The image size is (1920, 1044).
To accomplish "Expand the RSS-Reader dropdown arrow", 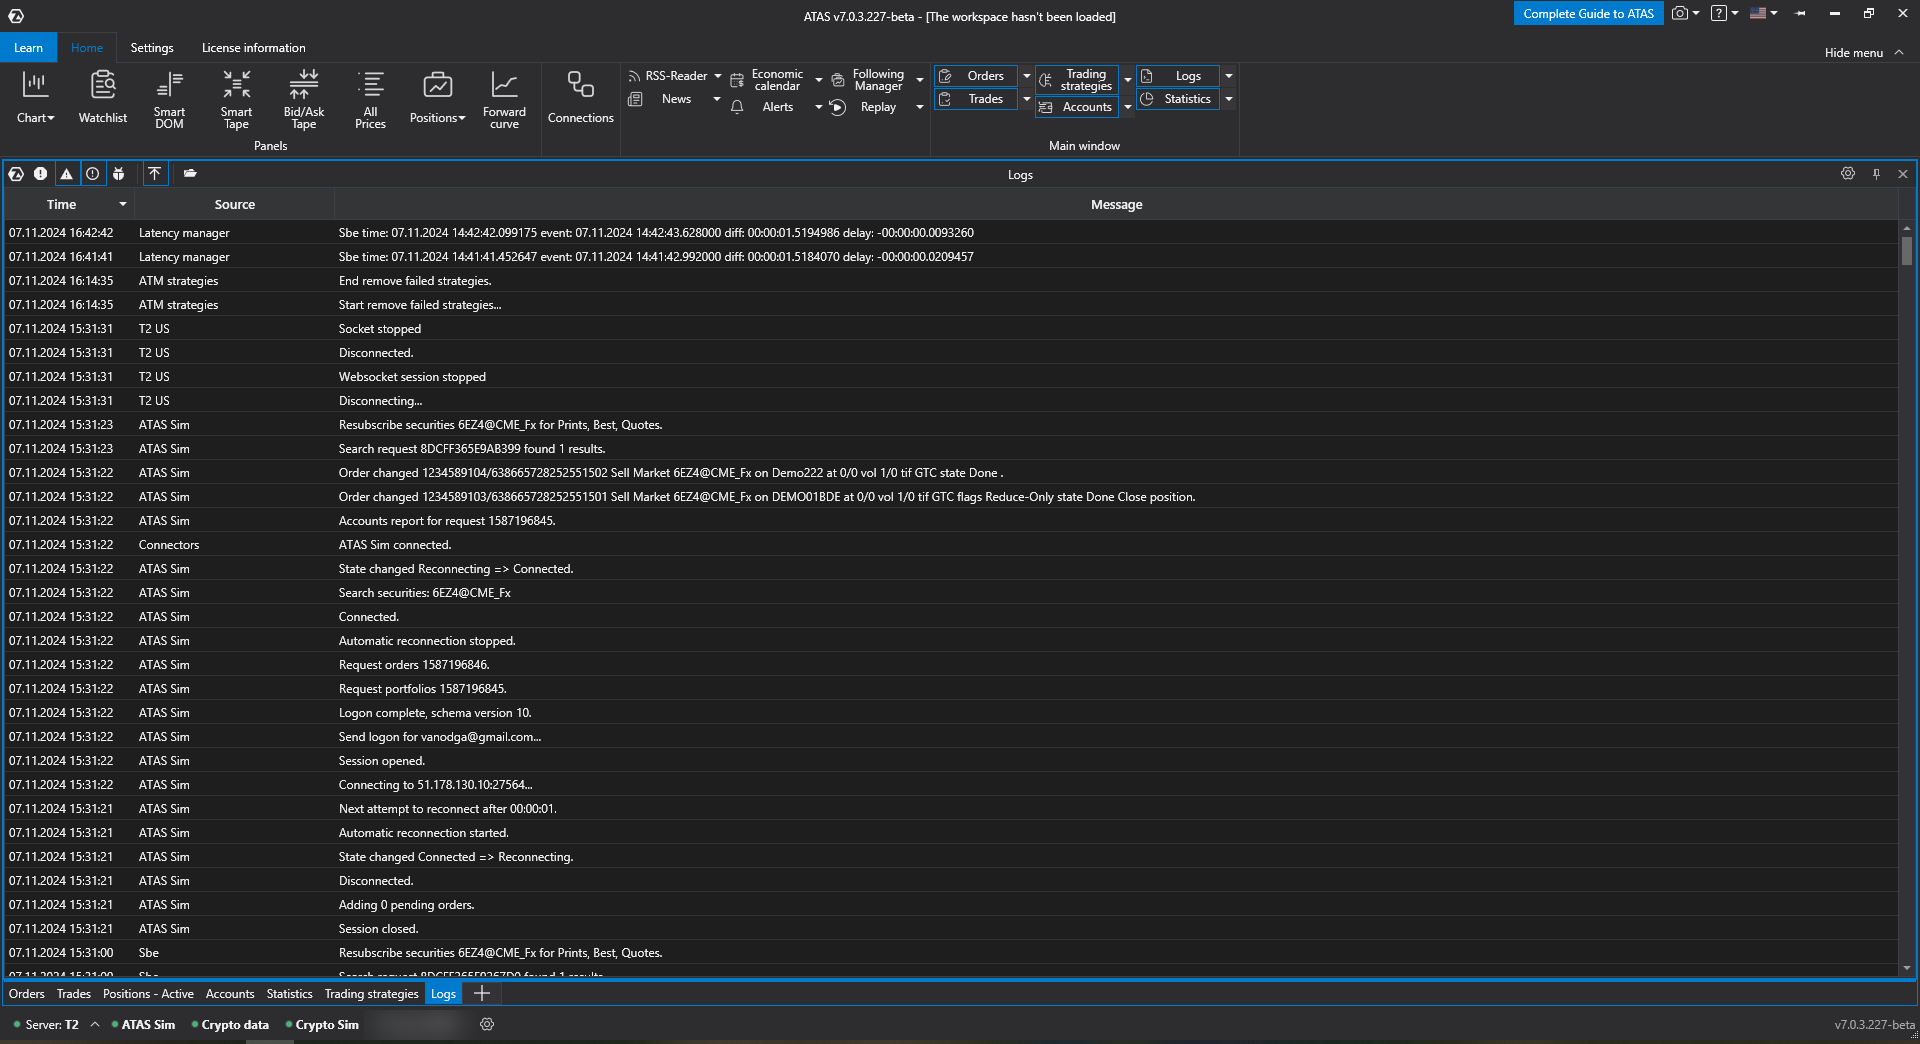I will tap(718, 76).
